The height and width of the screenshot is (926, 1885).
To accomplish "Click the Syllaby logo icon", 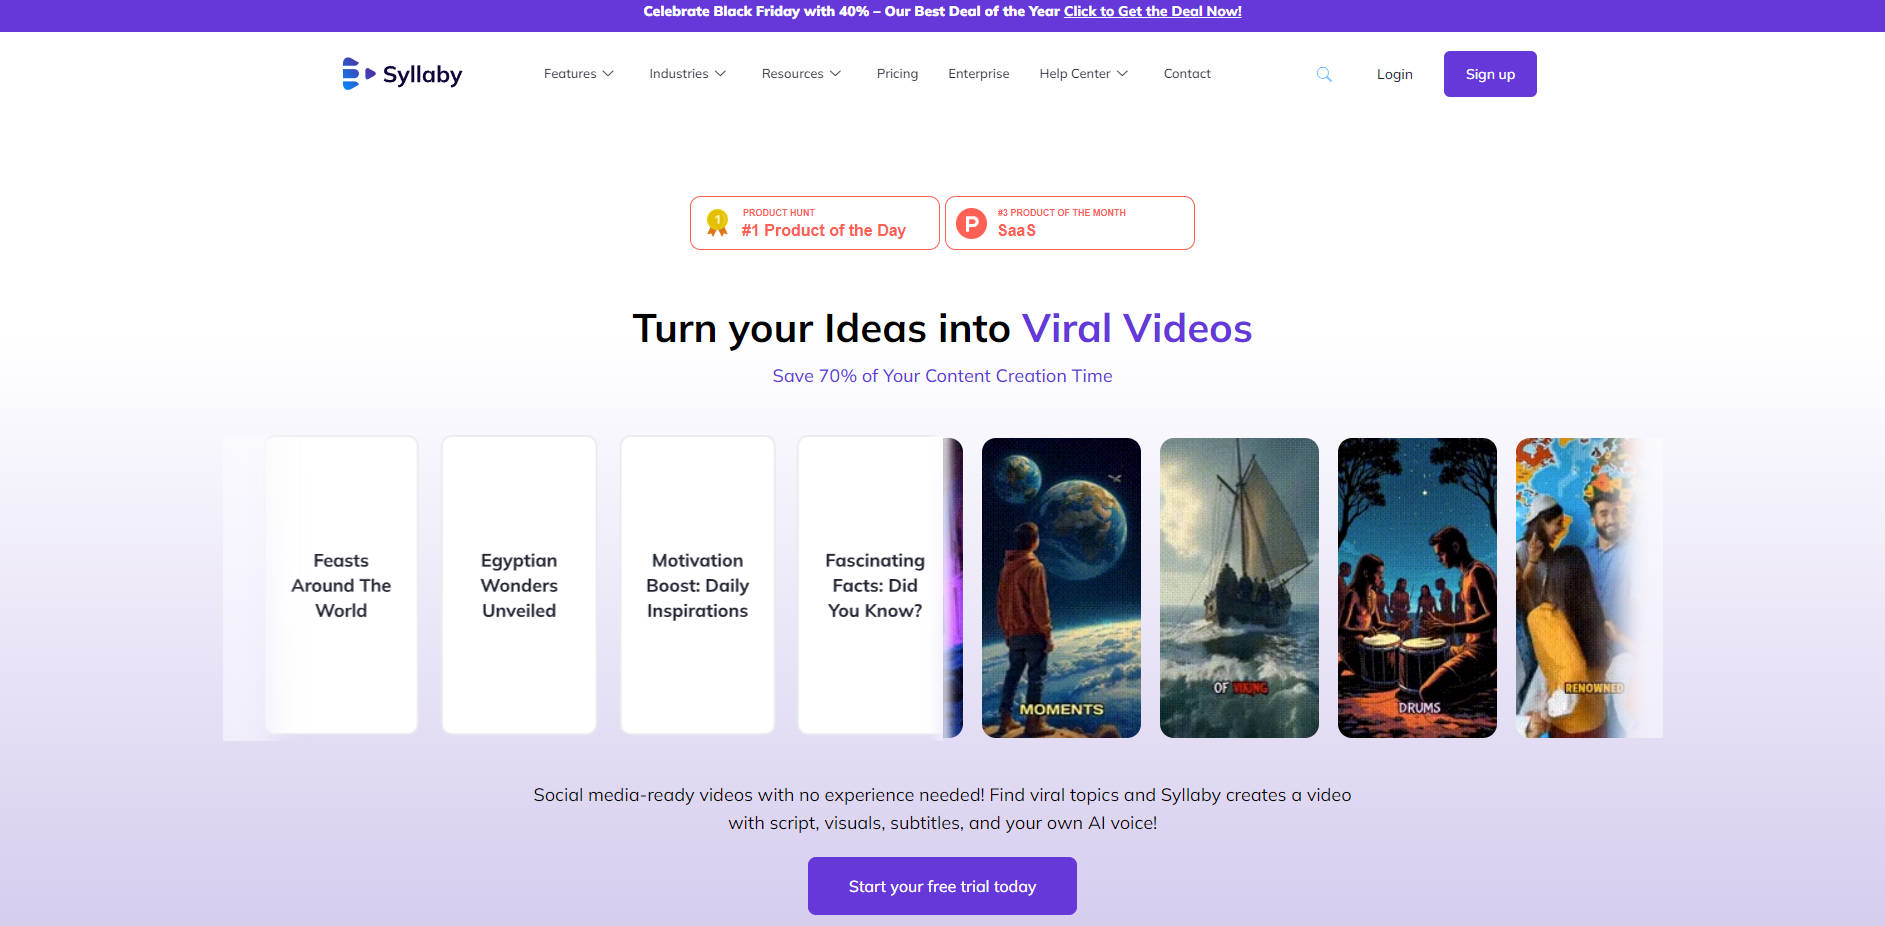I will pos(358,74).
